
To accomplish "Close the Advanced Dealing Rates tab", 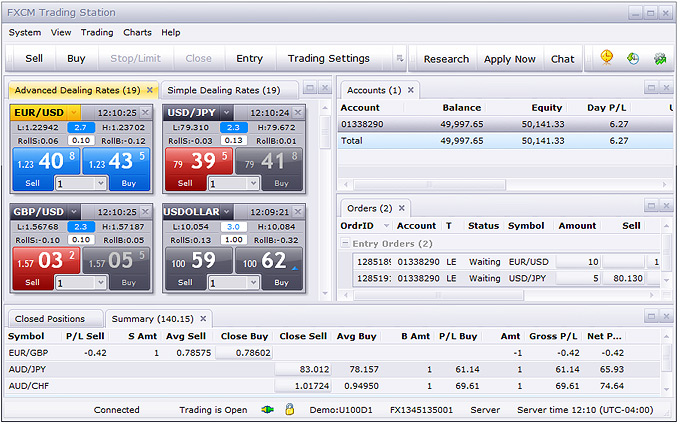I will [x=150, y=90].
